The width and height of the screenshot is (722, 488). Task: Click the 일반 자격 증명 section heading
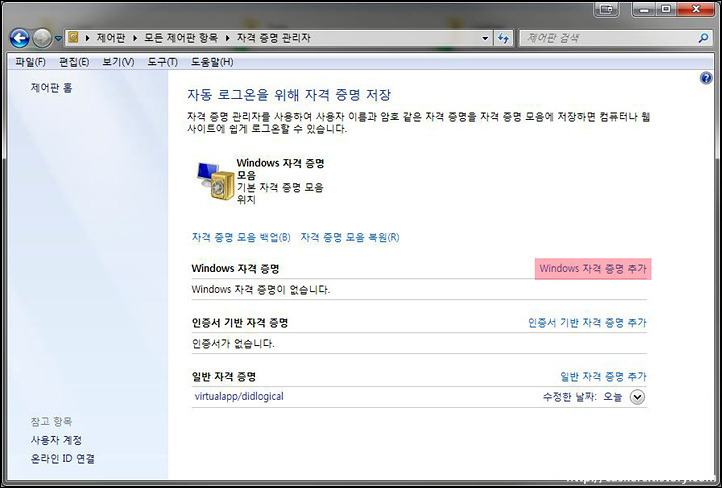coord(224,377)
